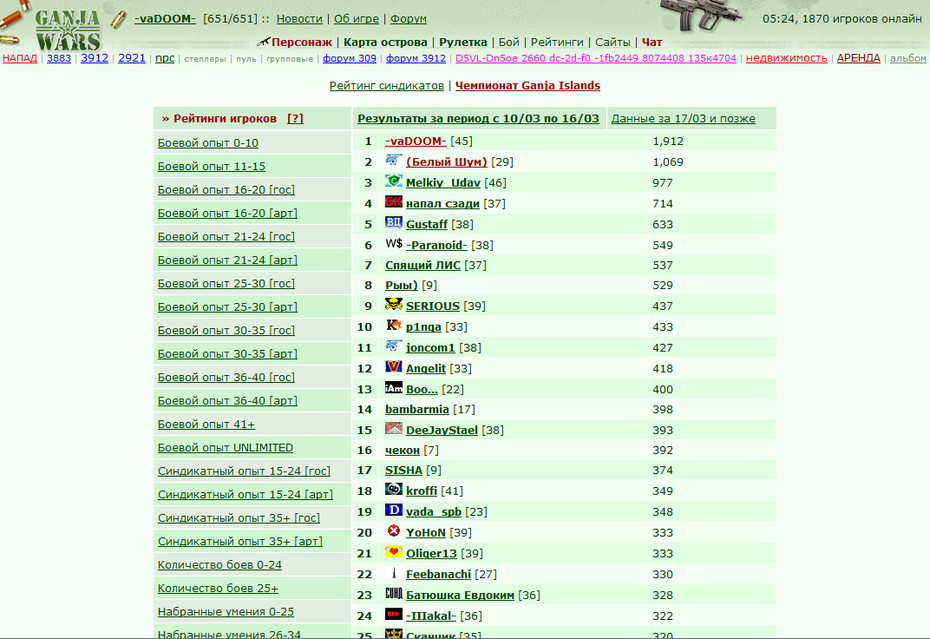
Task: Switch to Данные за 17/03 и позже
Action: (x=683, y=119)
